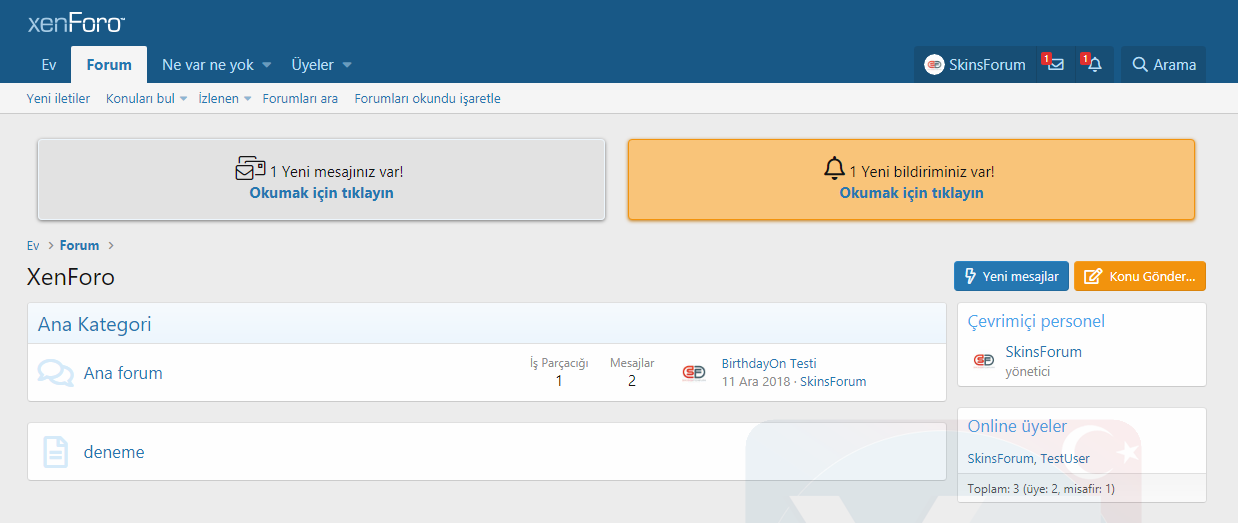The height and width of the screenshot is (523, 1238).
Task: Click last poster avatar in Ana forum row
Action: coord(693,372)
